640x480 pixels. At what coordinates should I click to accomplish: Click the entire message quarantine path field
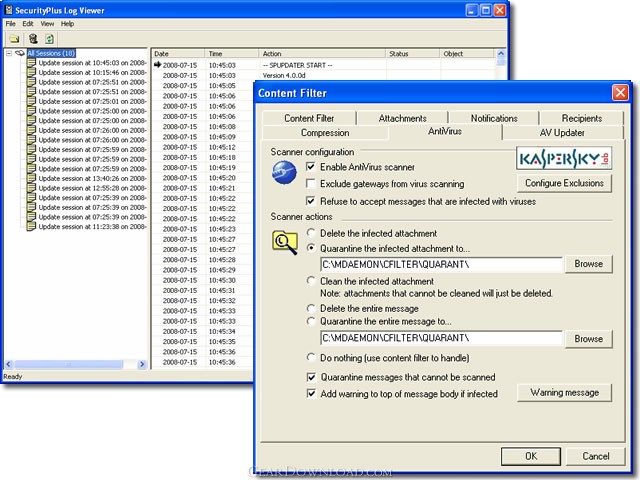click(x=441, y=338)
